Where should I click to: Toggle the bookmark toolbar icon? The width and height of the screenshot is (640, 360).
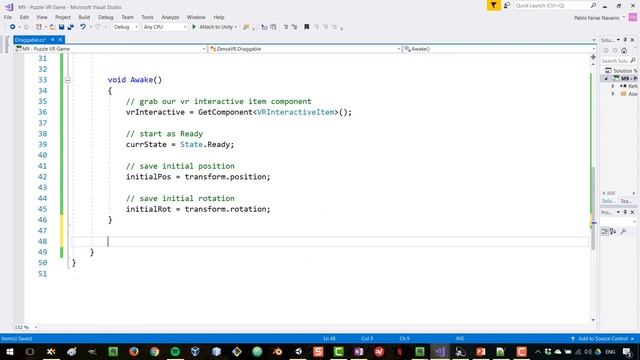coord(307,27)
